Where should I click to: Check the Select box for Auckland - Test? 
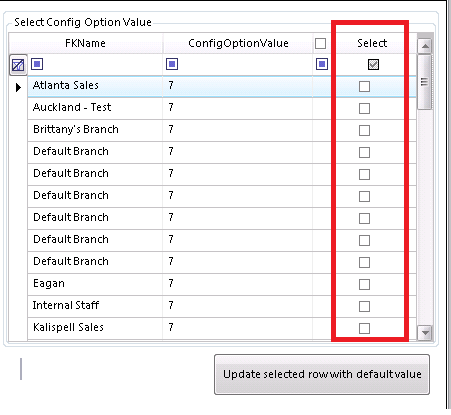(x=364, y=108)
